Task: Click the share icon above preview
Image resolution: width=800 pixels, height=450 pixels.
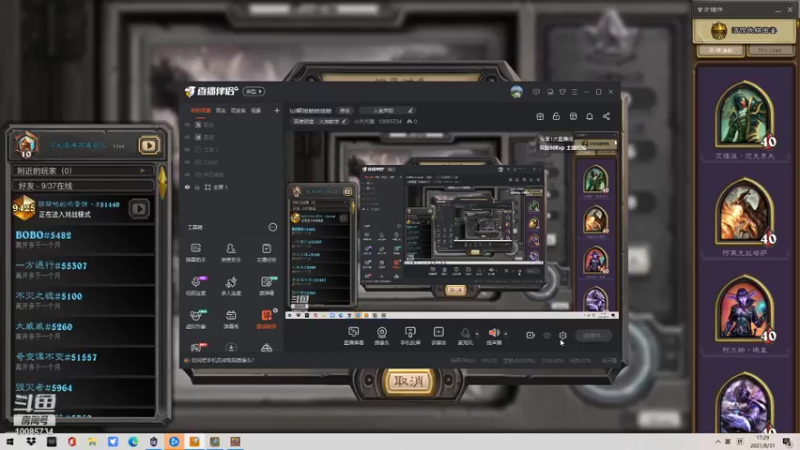Action: pyautogui.click(x=606, y=116)
